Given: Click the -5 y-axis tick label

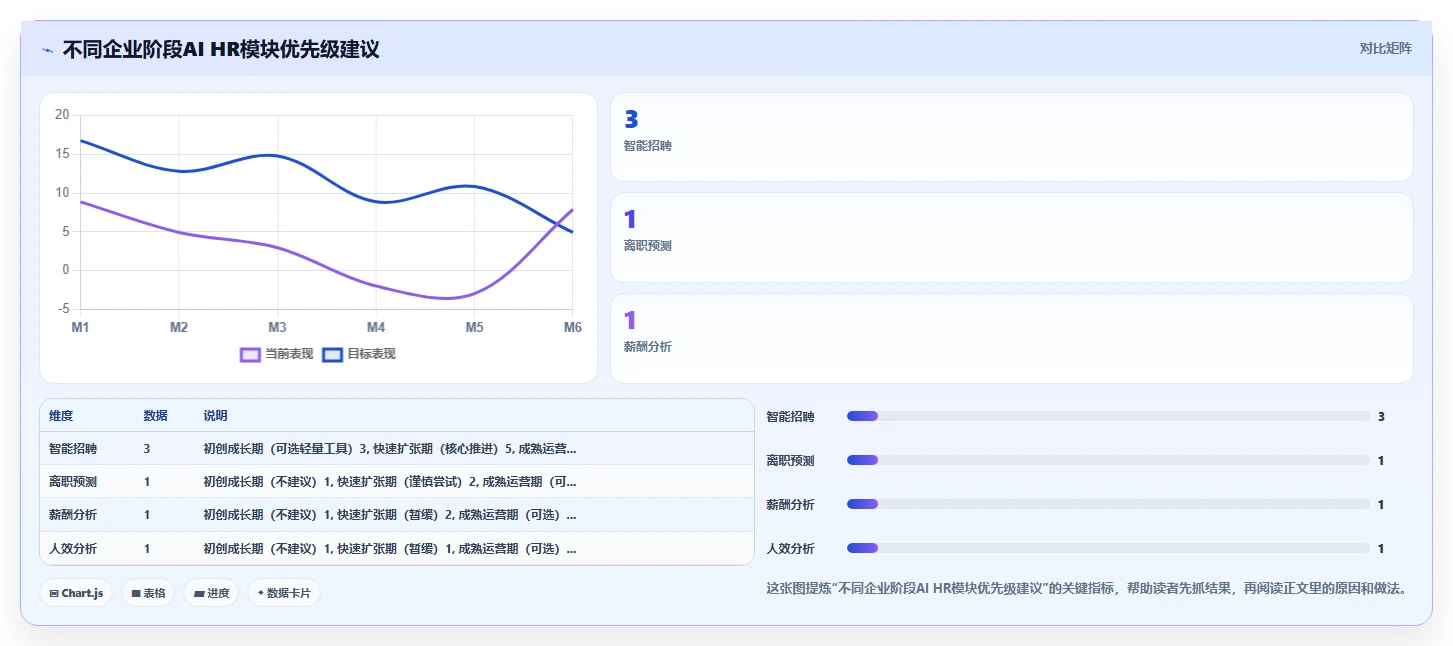Looking at the screenshot, I should [x=62, y=309].
